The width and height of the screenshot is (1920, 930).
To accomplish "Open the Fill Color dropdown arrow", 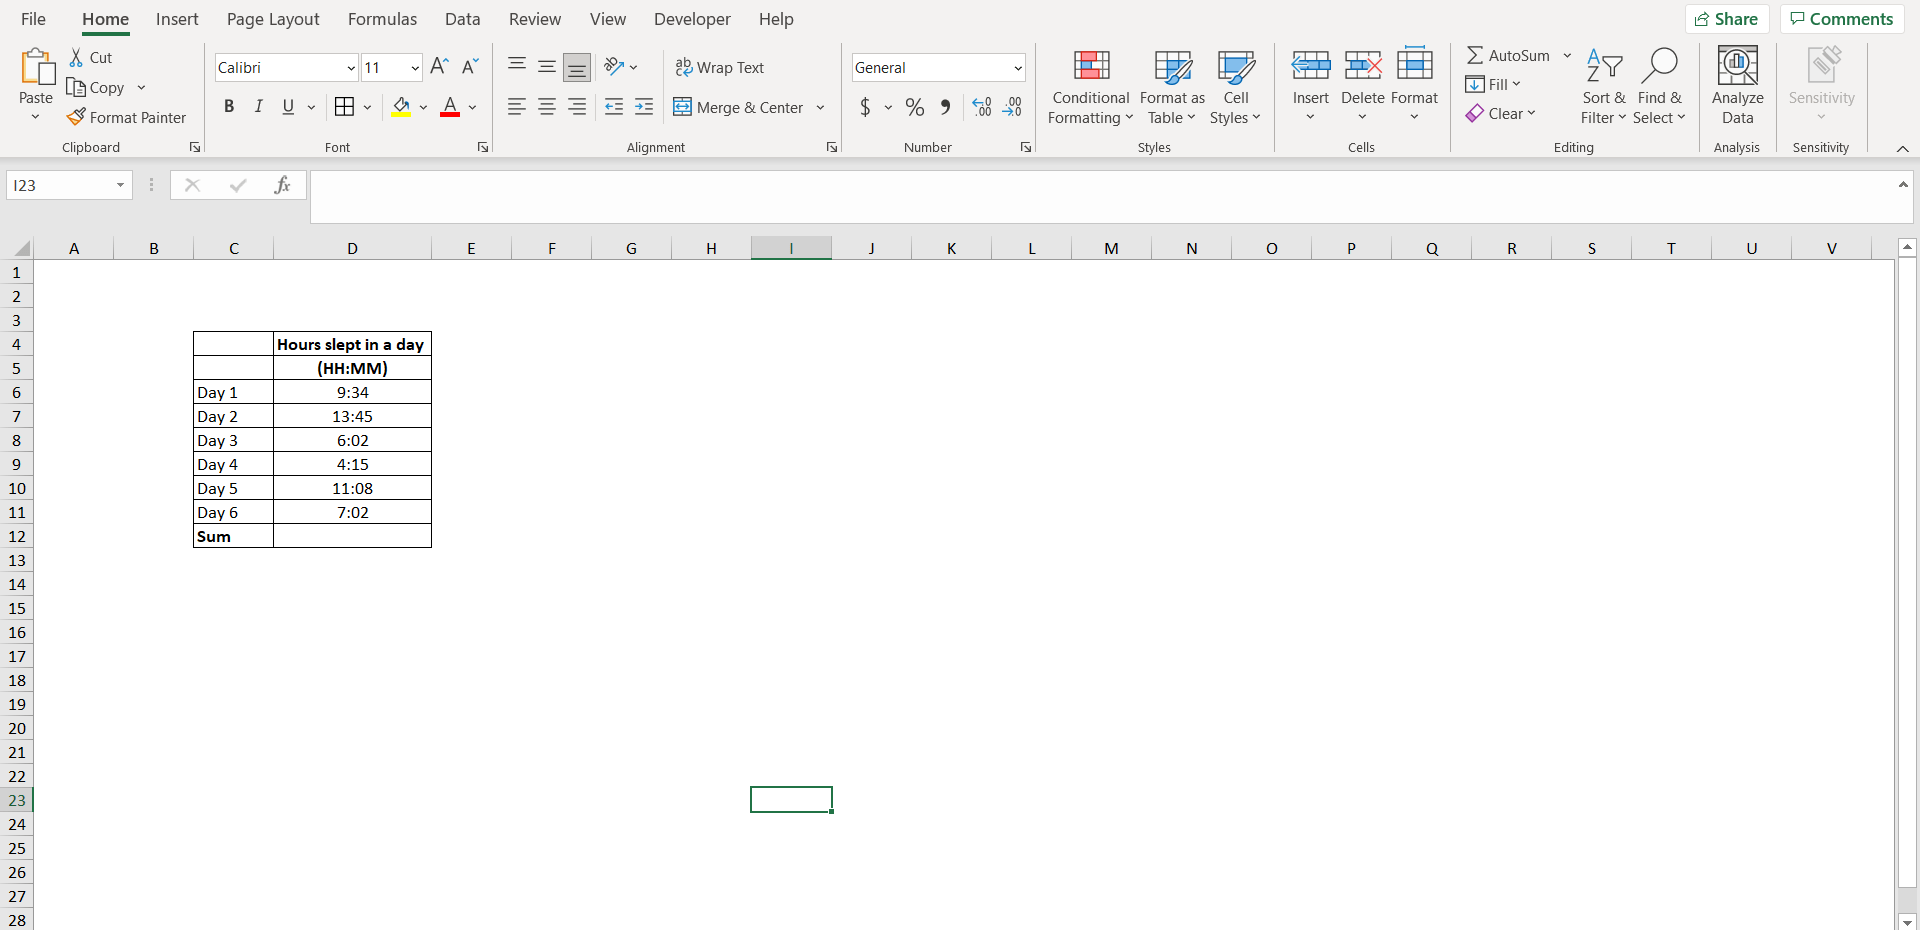I will tap(423, 107).
